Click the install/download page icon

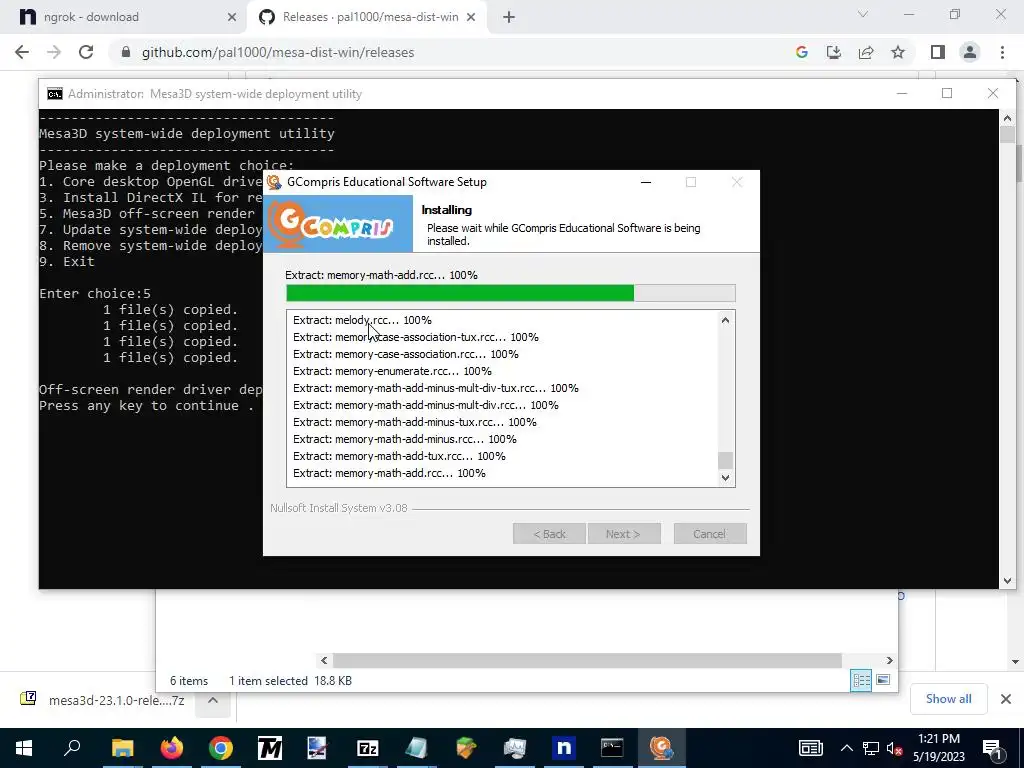pos(834,52)
